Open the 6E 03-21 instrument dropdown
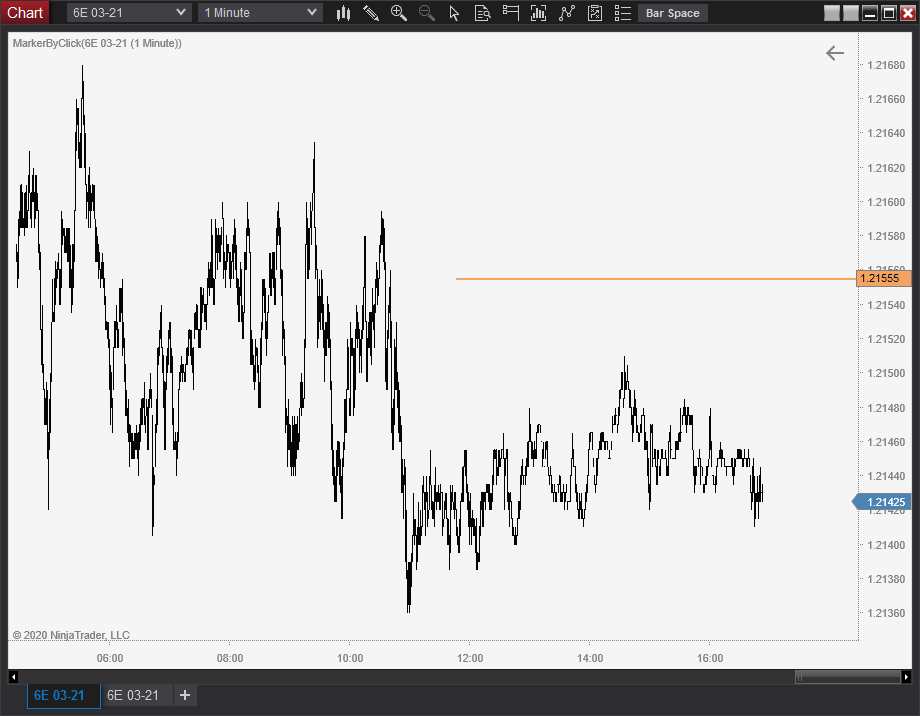Image resolution: width=920 pixels, height=716 pixels. coord(129,12)
